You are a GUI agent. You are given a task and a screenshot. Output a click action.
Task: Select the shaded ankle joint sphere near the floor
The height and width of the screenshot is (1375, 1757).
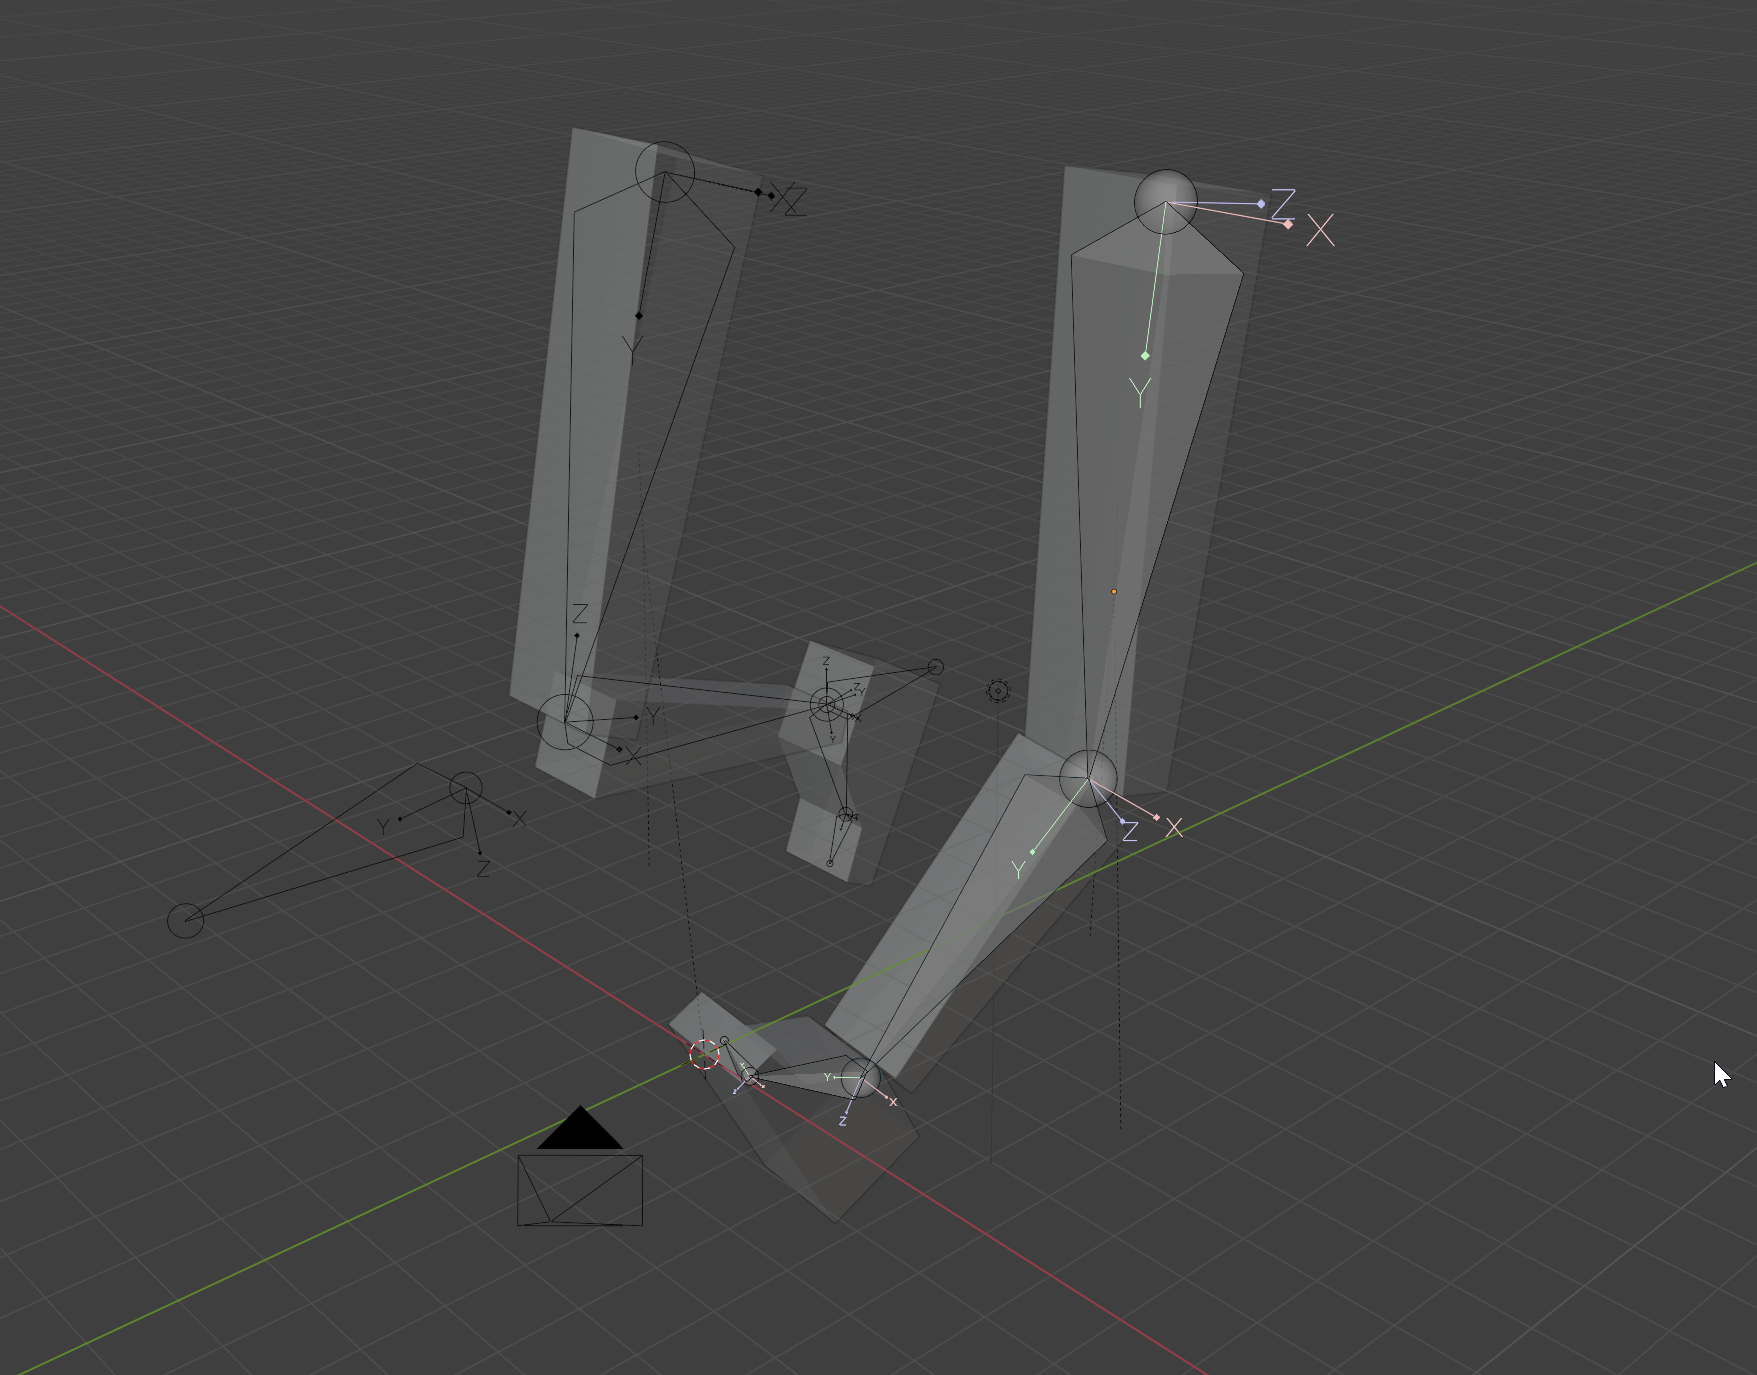pos(860,1078)
